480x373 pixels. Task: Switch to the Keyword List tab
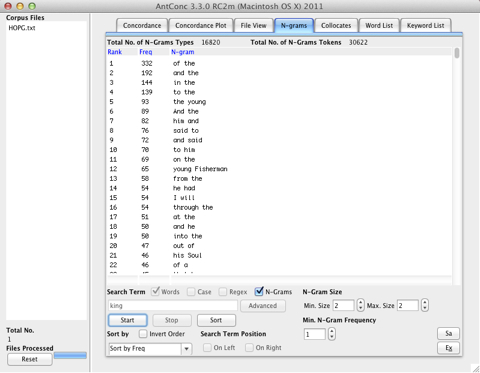pos(425,26)
